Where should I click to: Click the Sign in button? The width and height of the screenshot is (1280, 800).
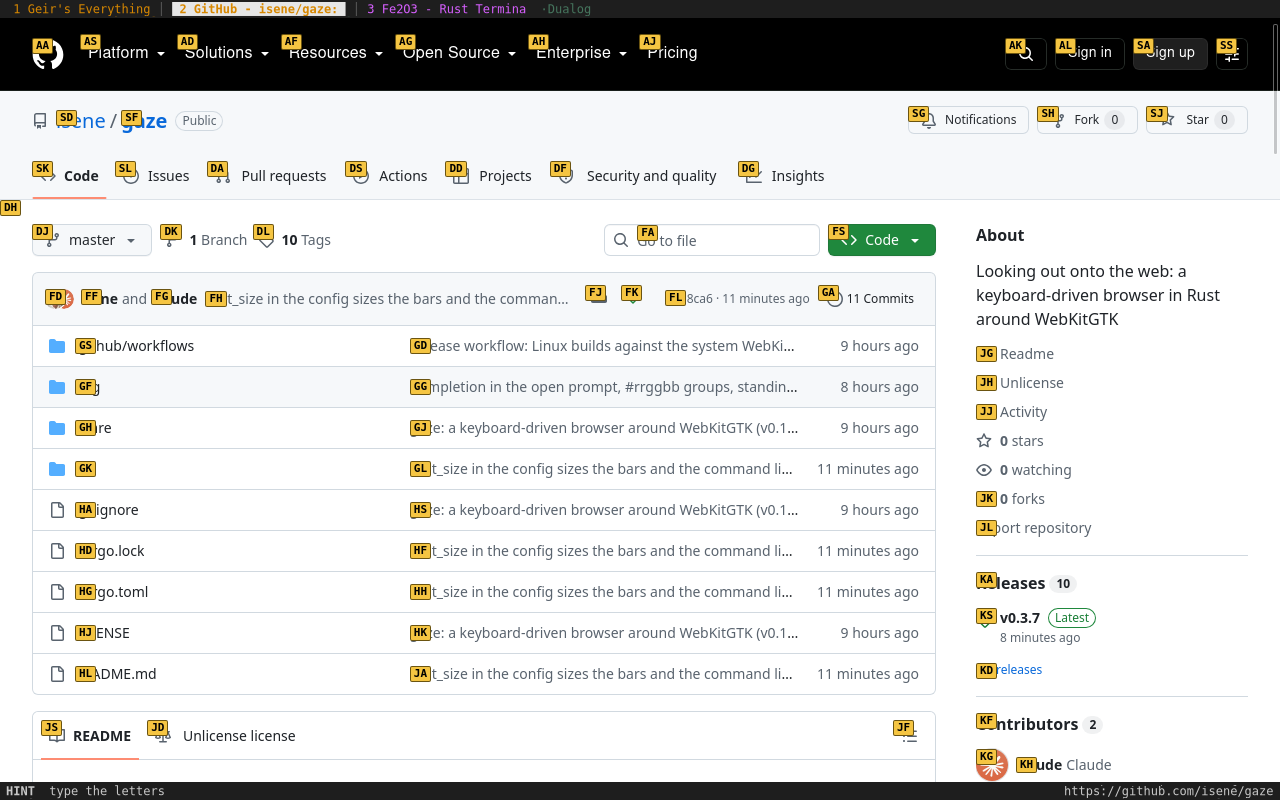click(x=1090, y=53)
